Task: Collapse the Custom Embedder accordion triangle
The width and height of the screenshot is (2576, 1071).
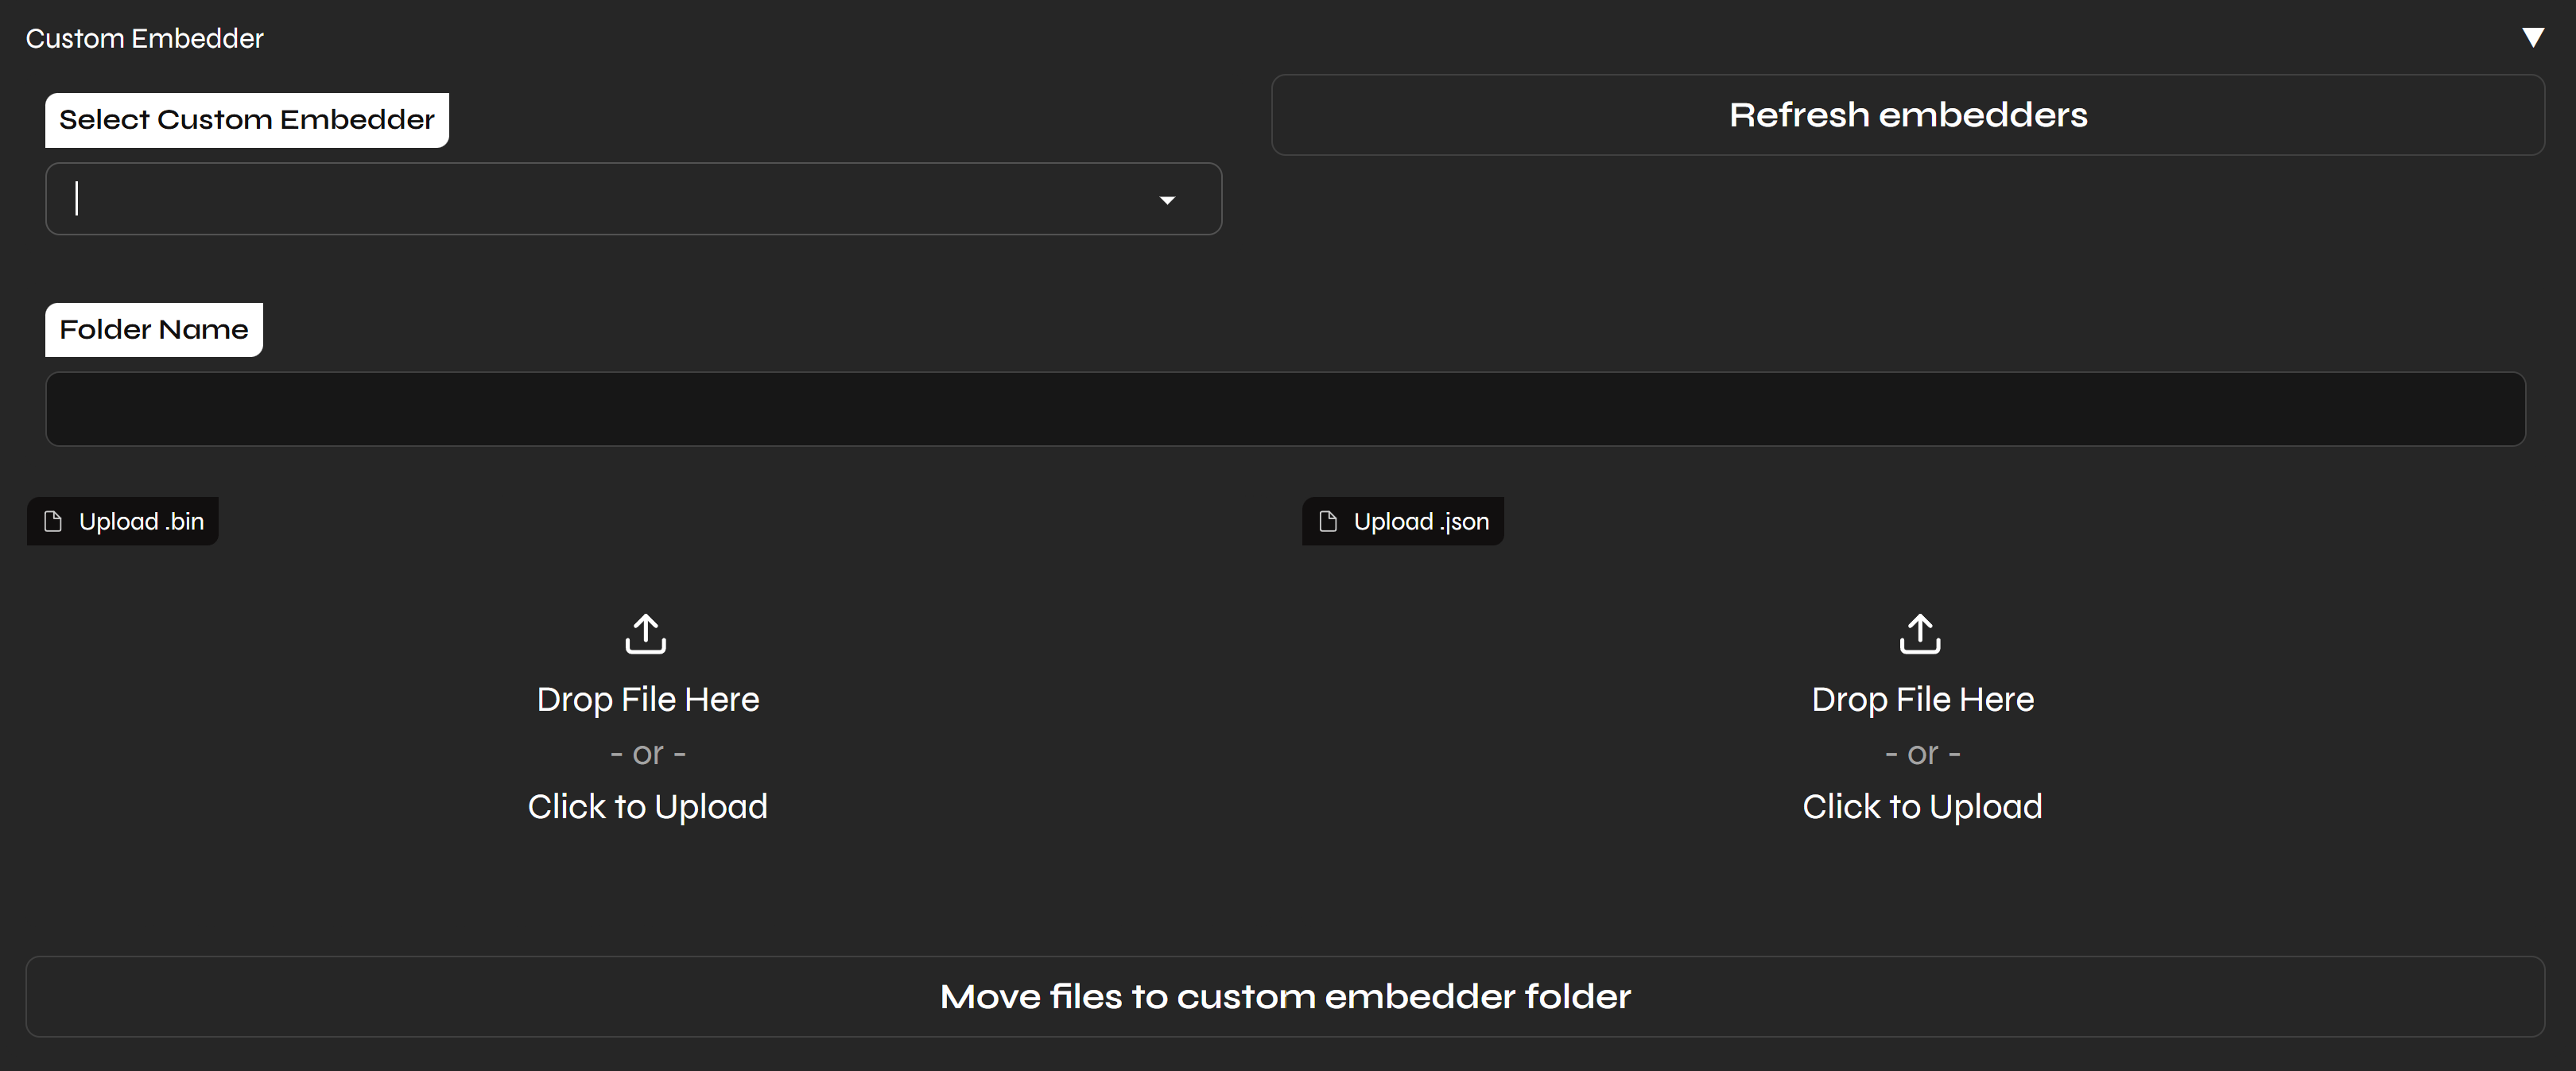Action: pos(2532,38)
